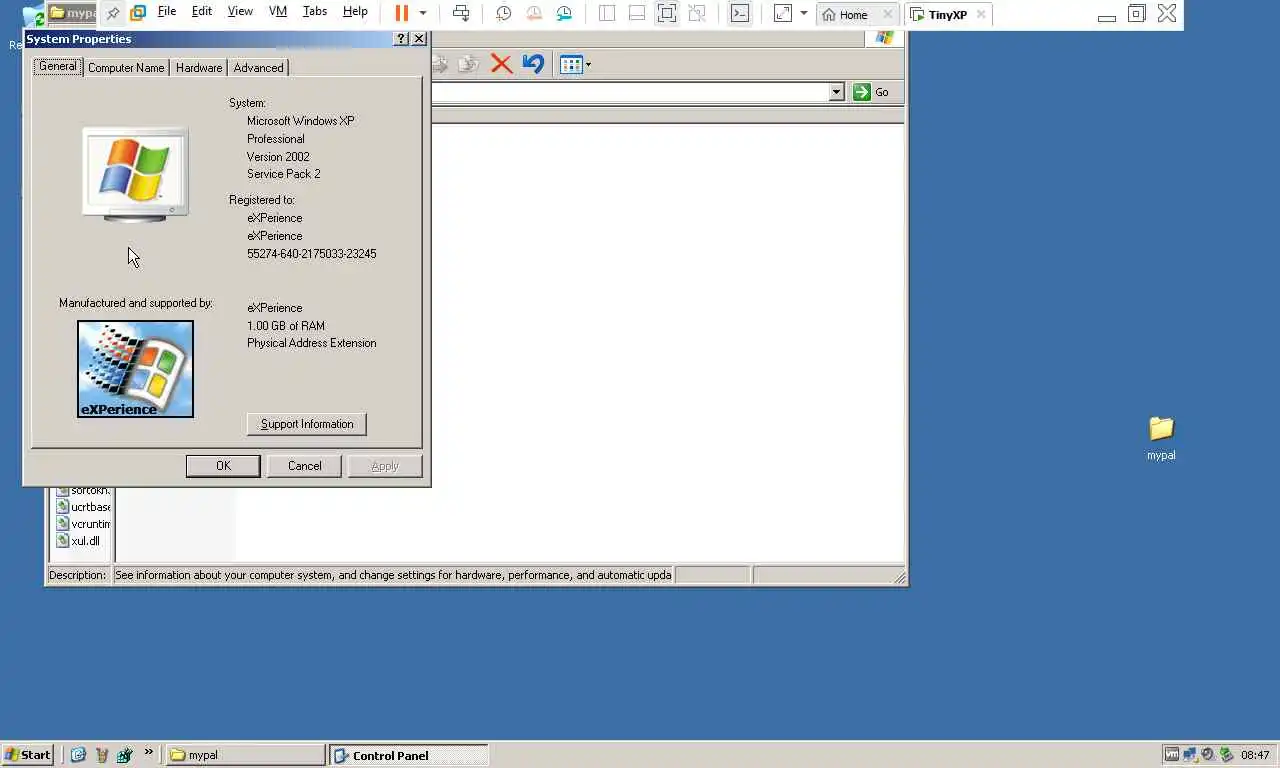Close the Home tab
1280x768 pixels.
(x=888, y=14)
